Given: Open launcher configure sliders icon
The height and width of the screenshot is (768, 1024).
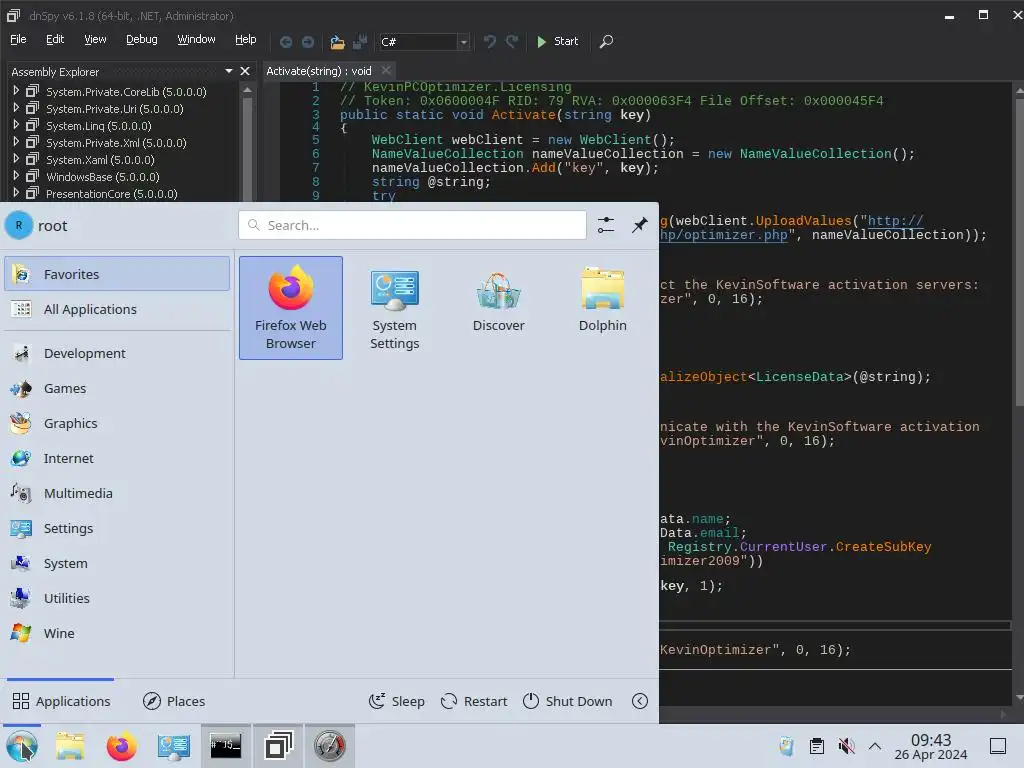Looking at the screenshot, I should coord(605,225).
